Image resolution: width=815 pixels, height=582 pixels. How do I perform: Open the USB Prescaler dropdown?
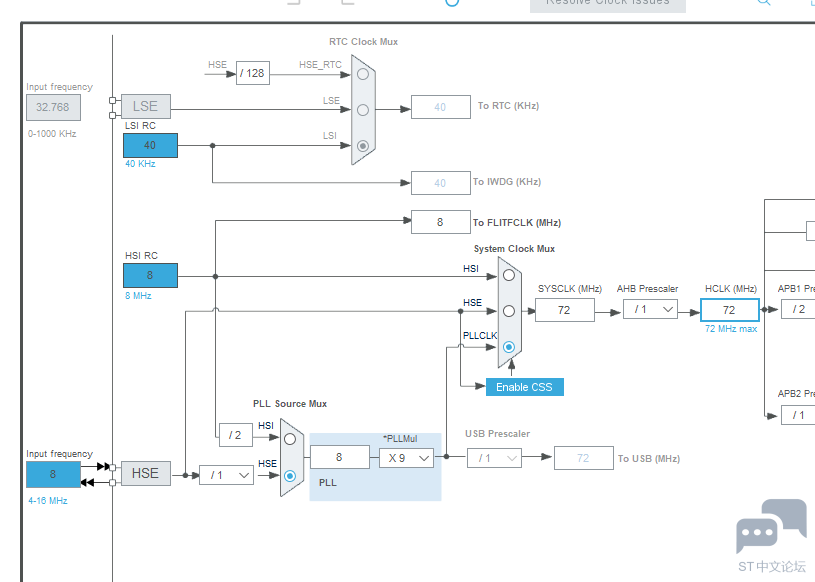[x=494, y=457]
